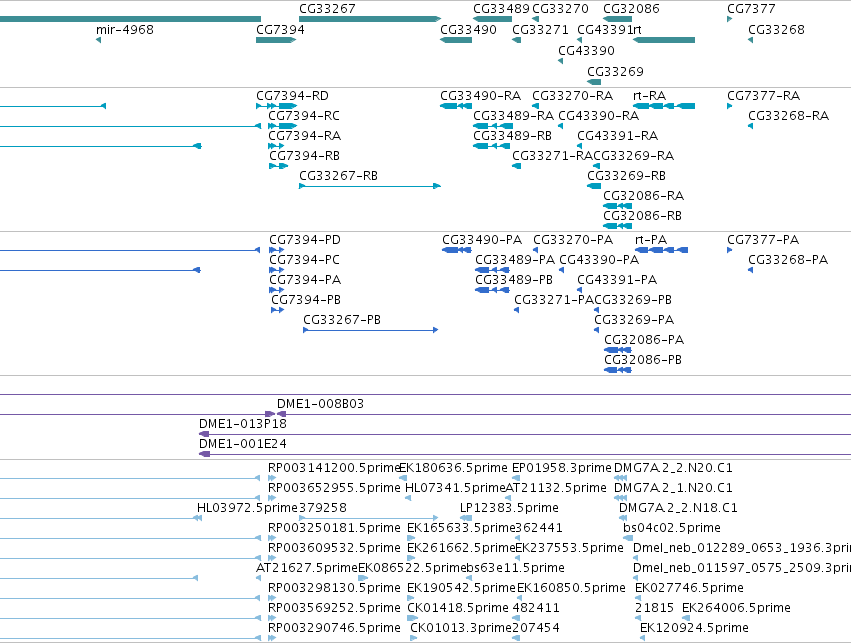851x643 pixels.
Task: Select the DMG7A2_2.N20.C1 label
Action: pyautogui.click(x=673, y=468)
